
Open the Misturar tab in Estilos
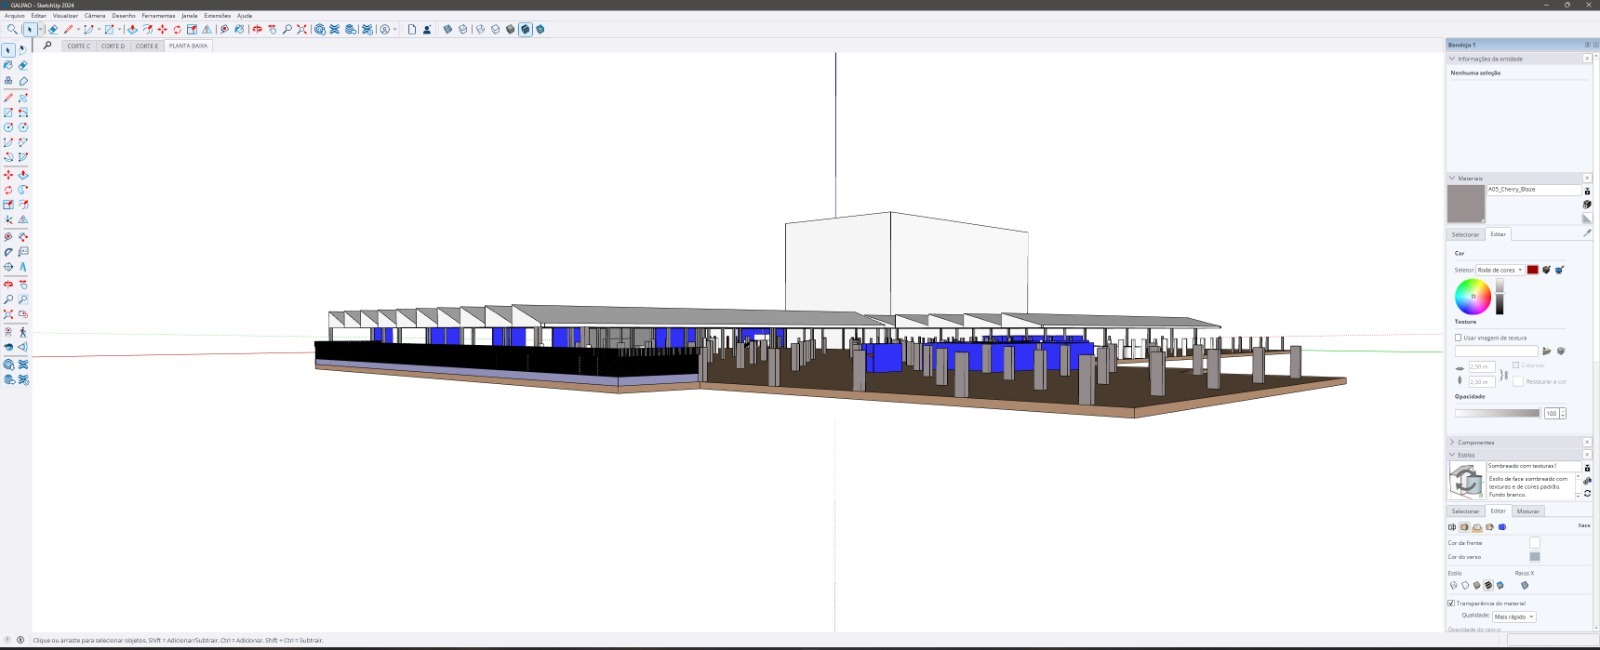click(1528, 511)
